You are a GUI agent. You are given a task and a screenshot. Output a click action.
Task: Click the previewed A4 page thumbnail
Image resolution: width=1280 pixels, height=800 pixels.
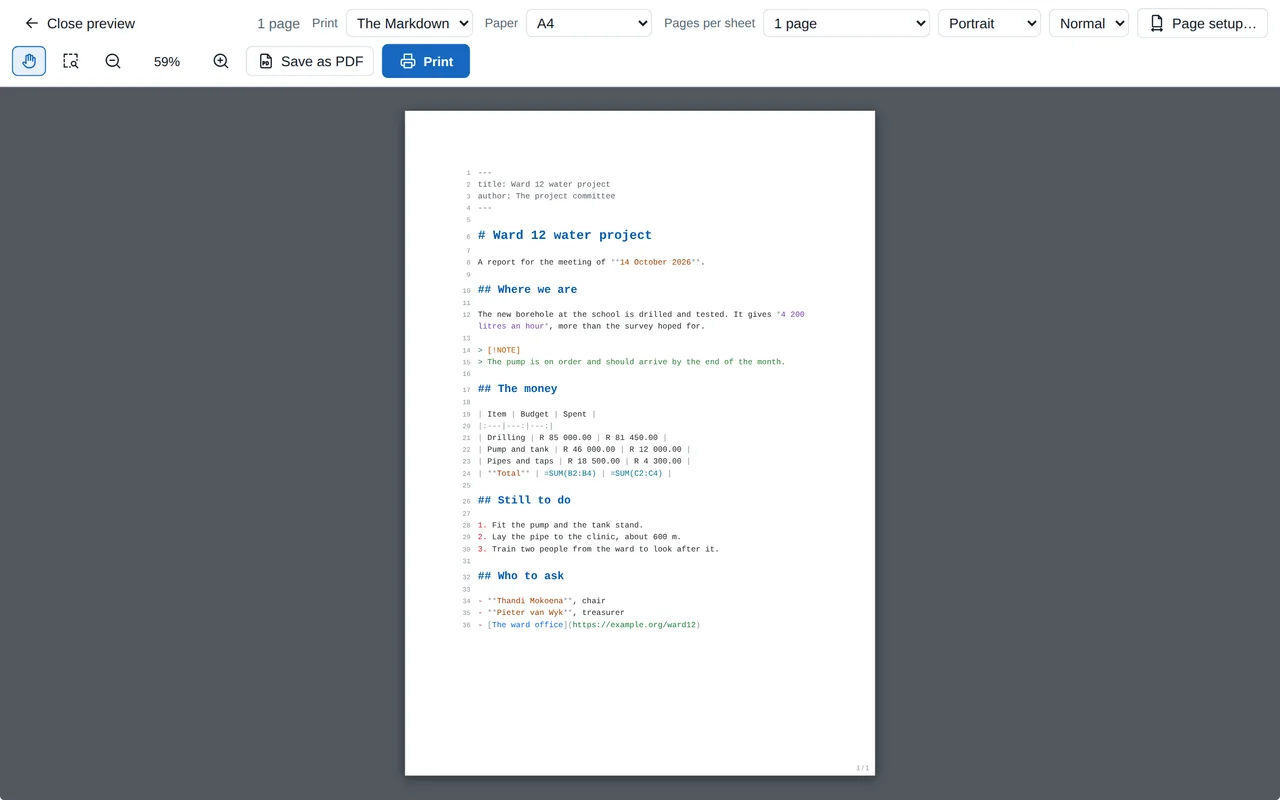click(x=640, y=443)
